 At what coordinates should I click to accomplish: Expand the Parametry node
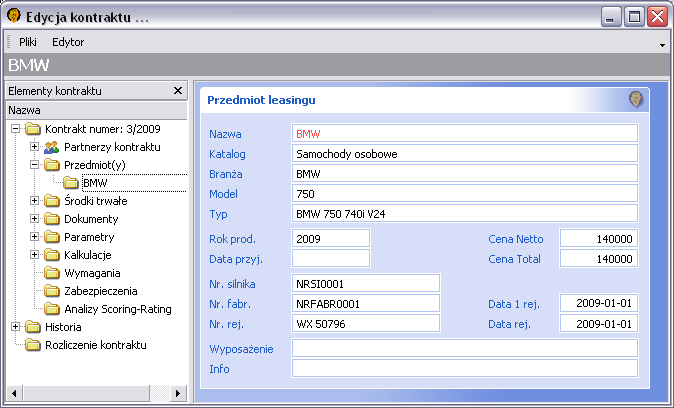coord(34,237)
